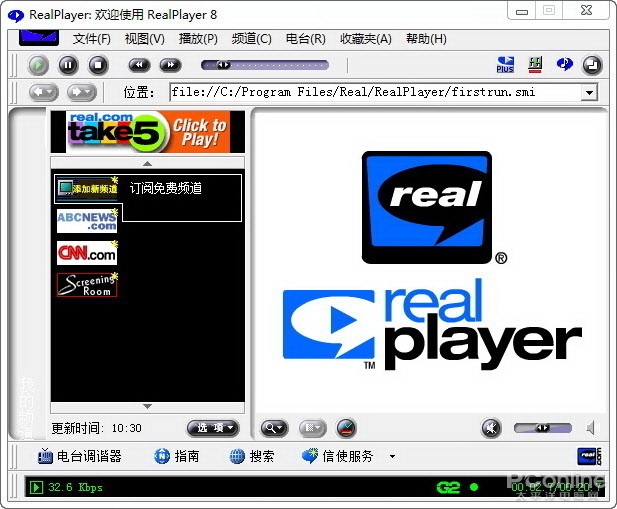Viewport: 617px width, 509px height.
Task: Open the 搜索 search link
Action: 252,456
